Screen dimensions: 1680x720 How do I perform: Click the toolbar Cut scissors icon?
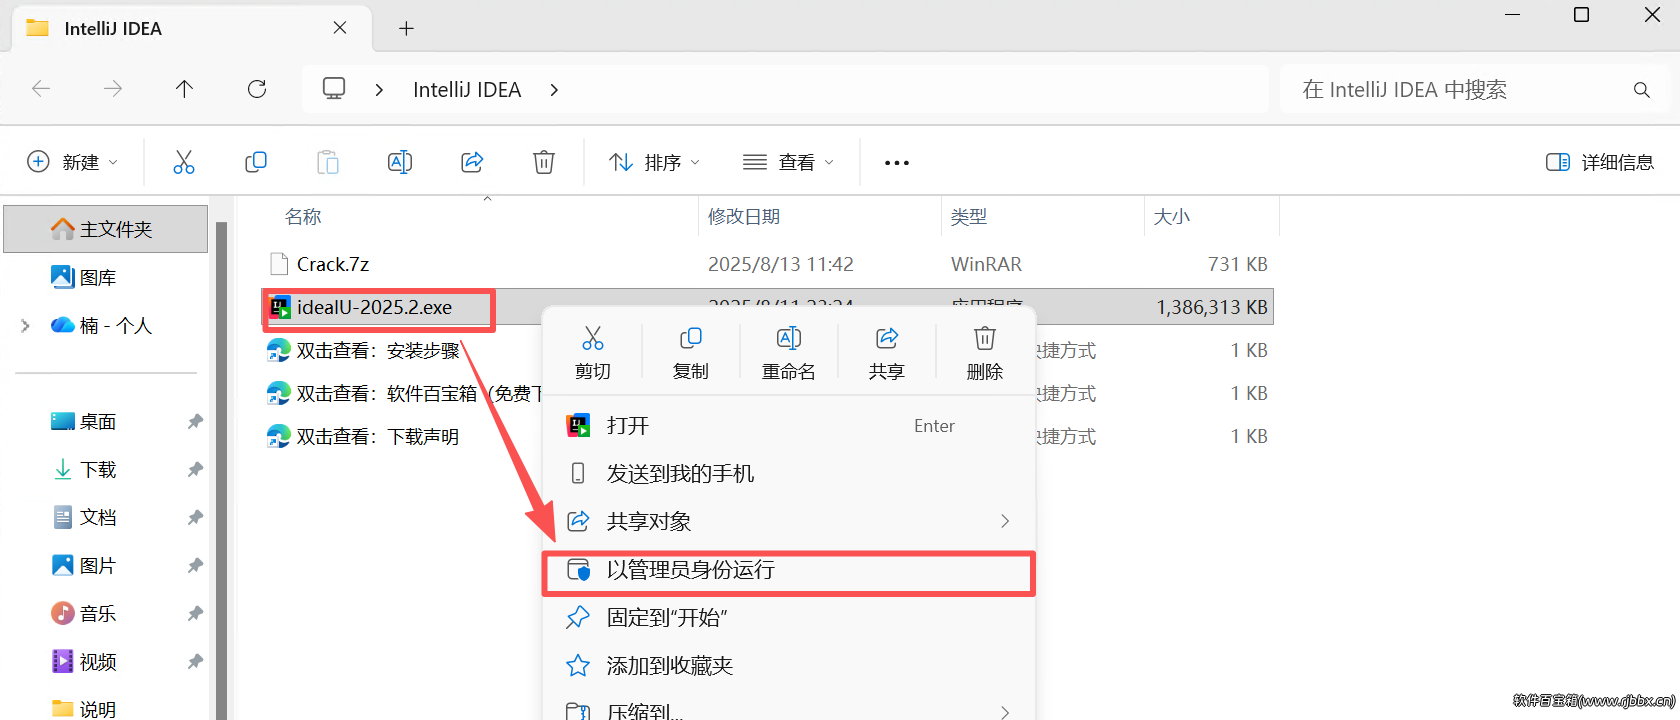(184, 162)
